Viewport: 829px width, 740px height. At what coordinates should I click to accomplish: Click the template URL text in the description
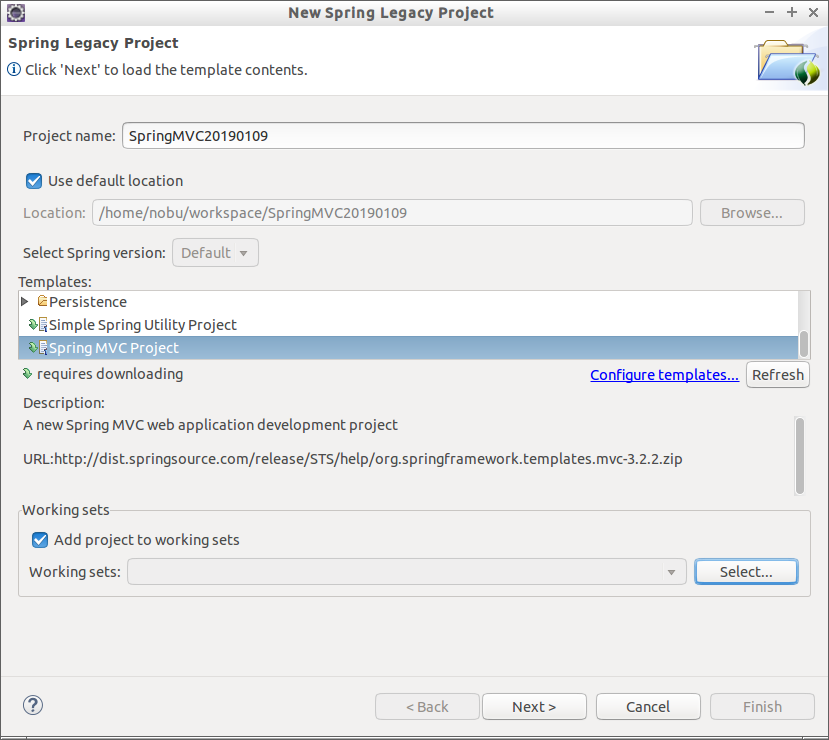(353, 459)
